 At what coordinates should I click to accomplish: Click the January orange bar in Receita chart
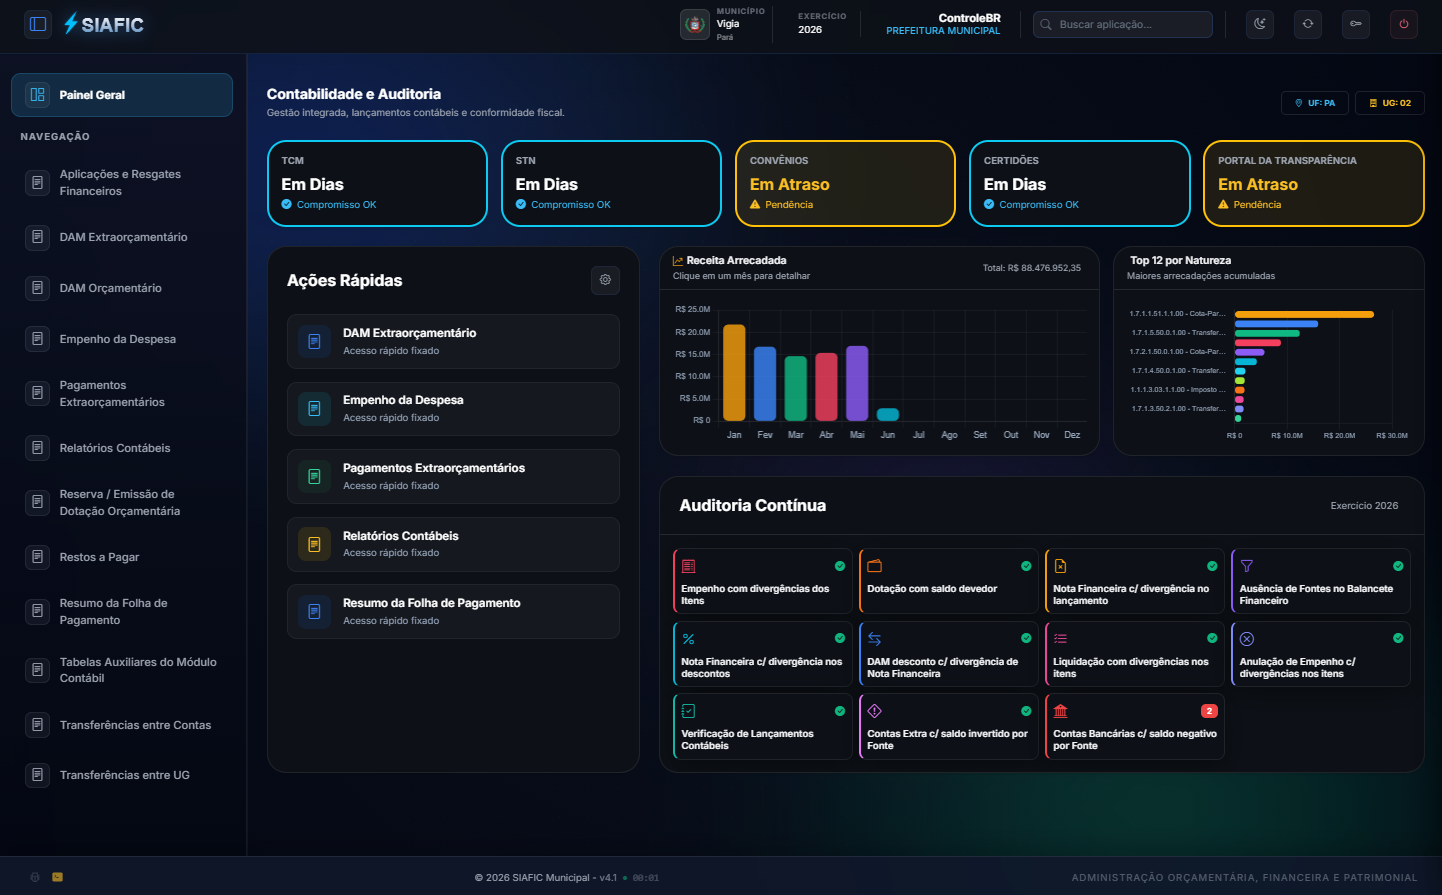pyautogui.click(x=734, y=372)
